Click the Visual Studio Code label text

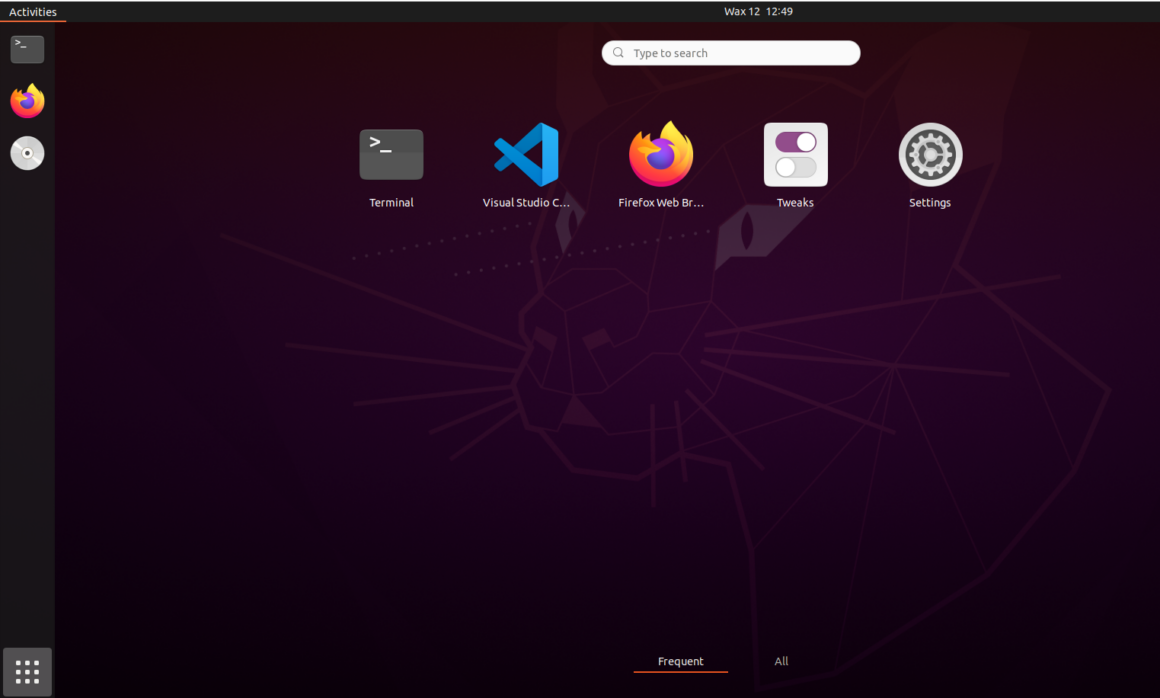coord(526,202)
